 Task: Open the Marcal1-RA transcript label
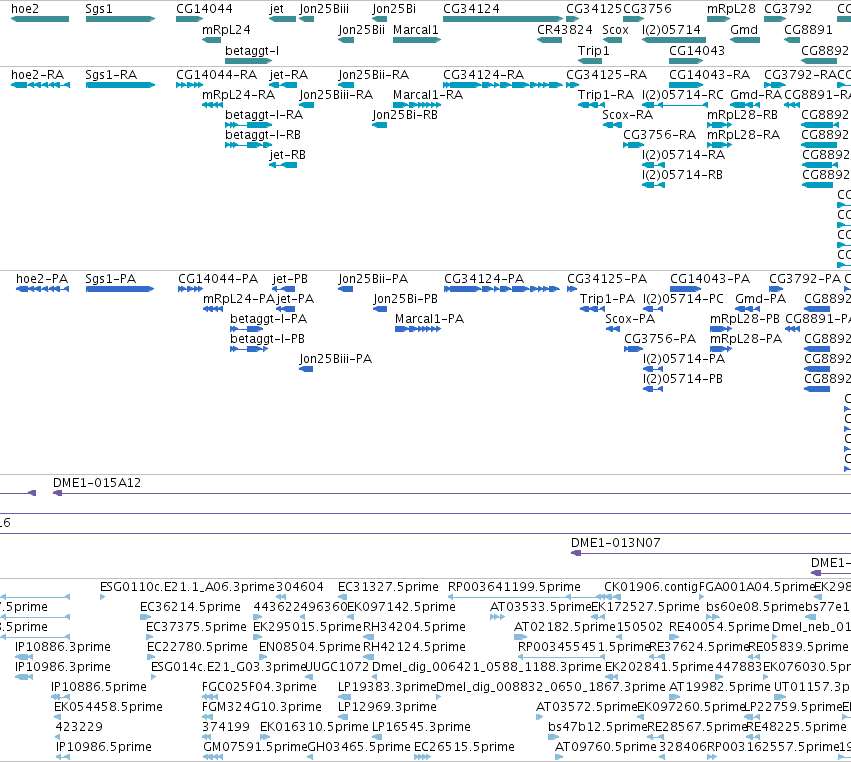point(428,95)
